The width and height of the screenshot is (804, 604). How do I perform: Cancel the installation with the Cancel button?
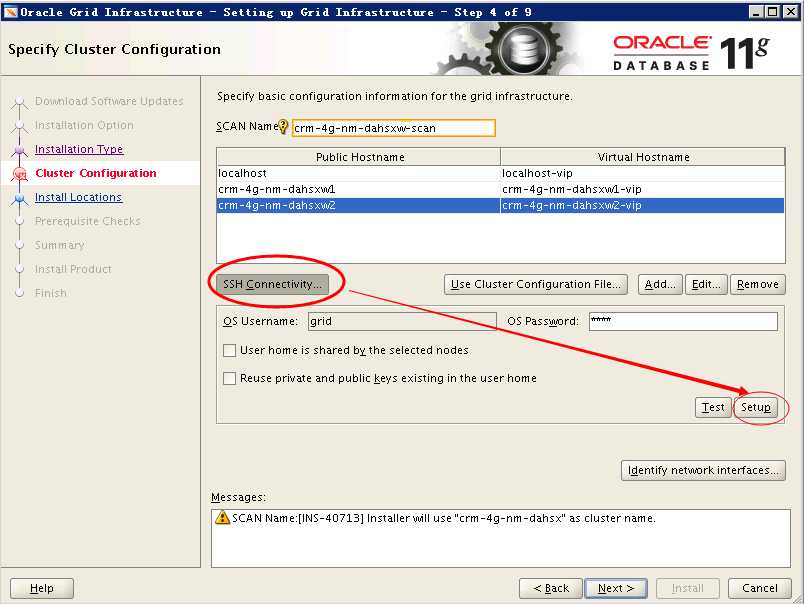759,588
